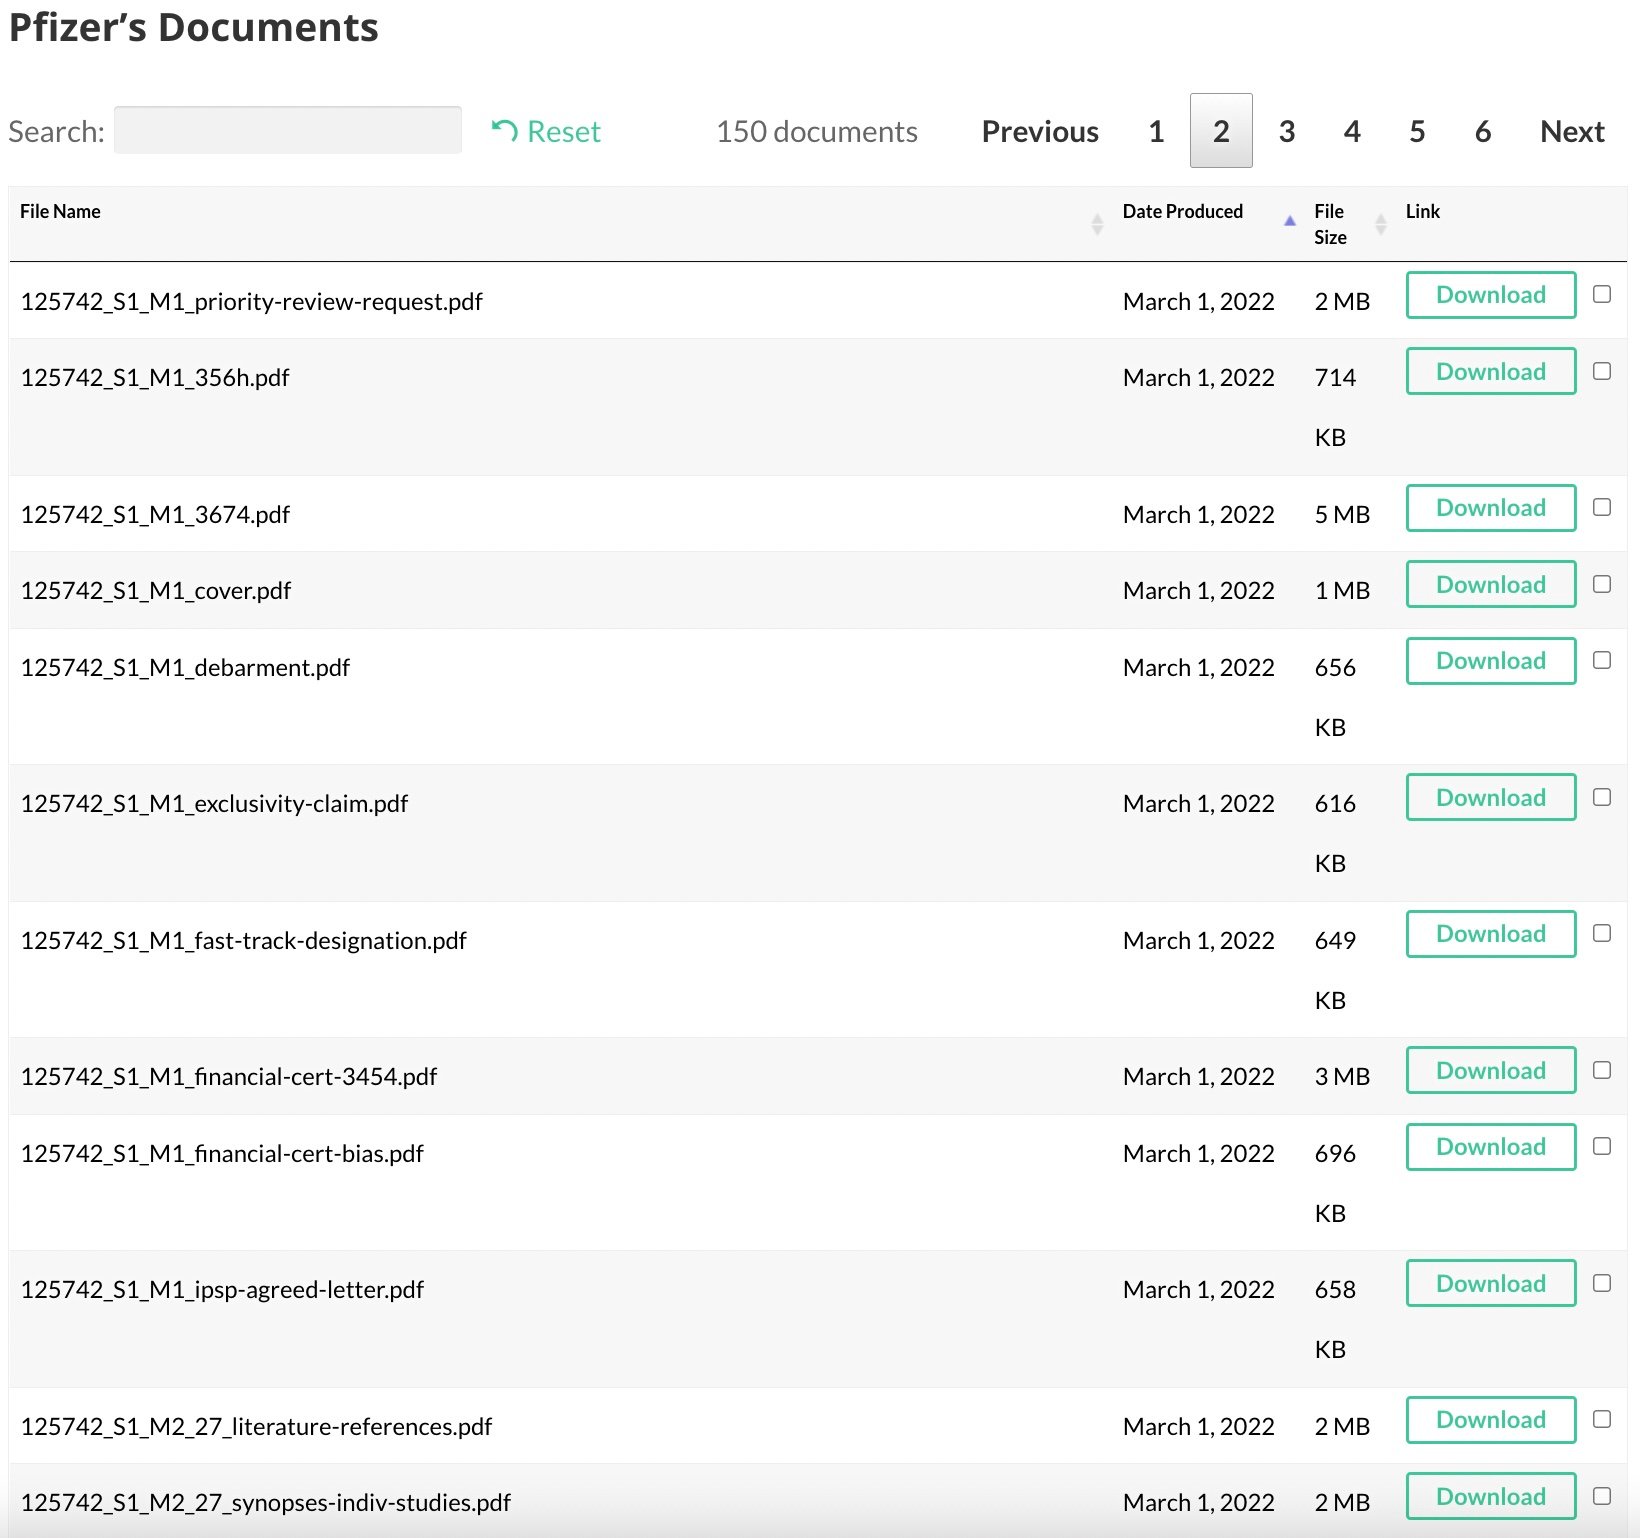Download synopses-indiv-studies.pdf

point(1490,1496)
